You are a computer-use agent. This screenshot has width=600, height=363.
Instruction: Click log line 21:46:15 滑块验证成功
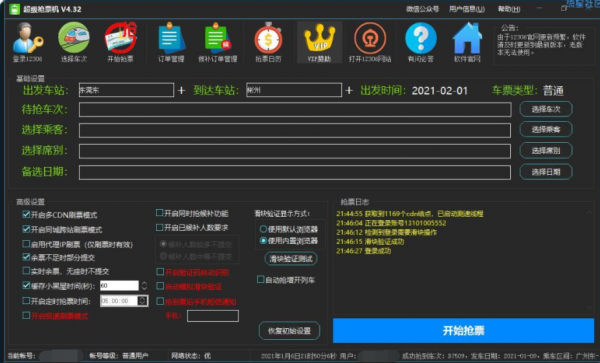point(370,242)
